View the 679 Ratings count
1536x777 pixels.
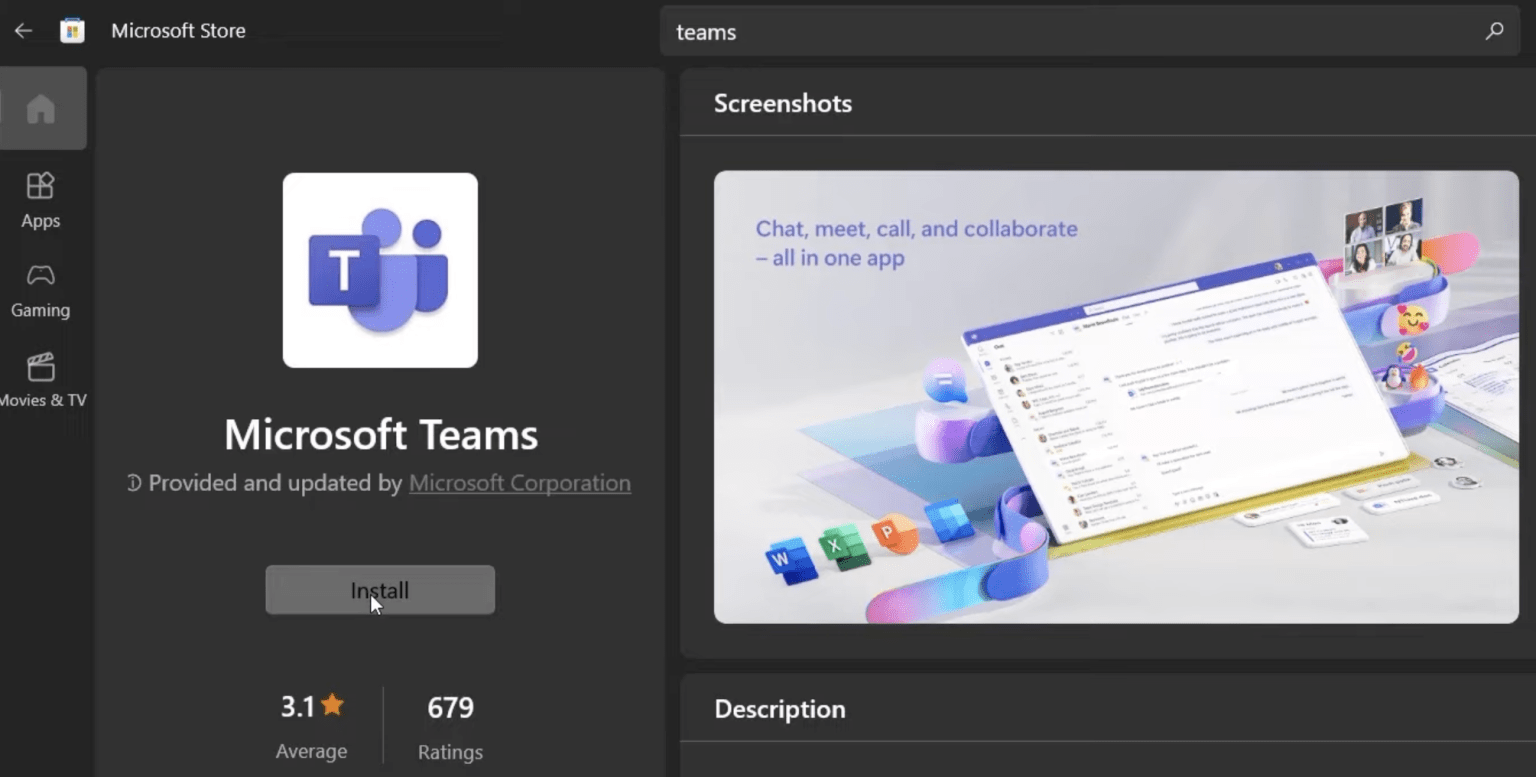(450, 707)
